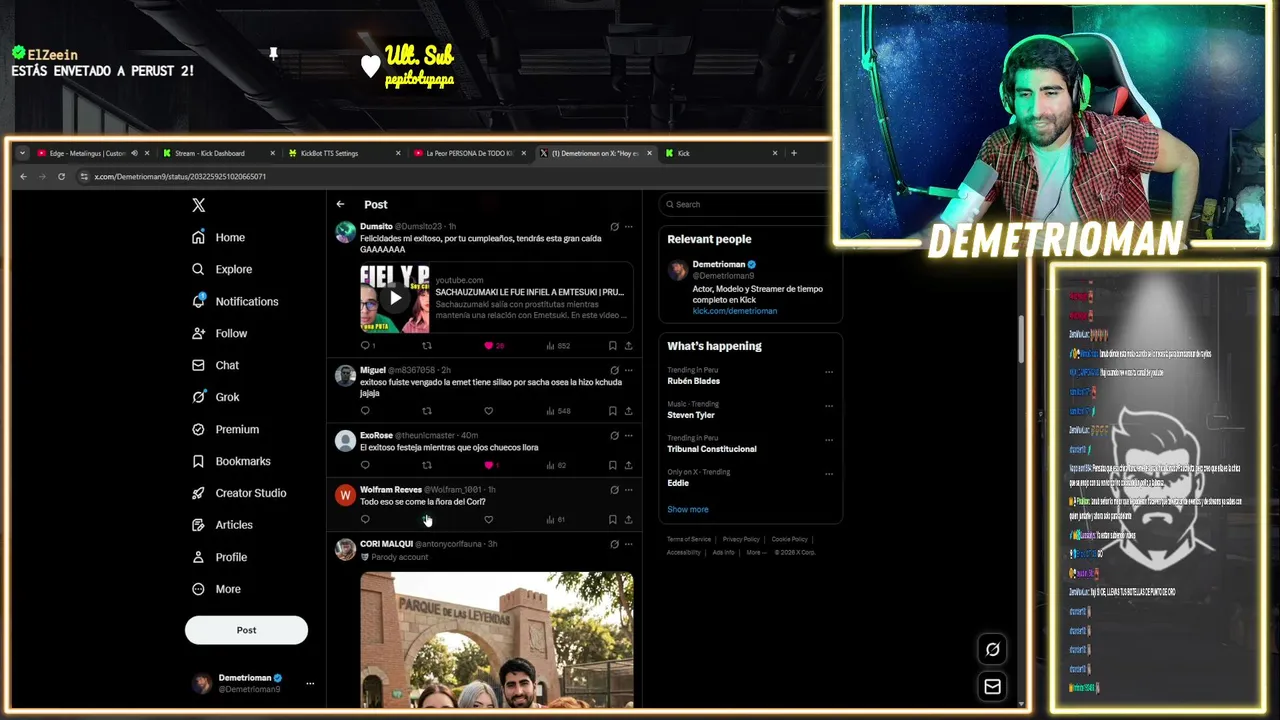This screenshot has width=1280, height=720.
Task: Open kick.com/demetrioman link
Action: click(x=735, y=311)
